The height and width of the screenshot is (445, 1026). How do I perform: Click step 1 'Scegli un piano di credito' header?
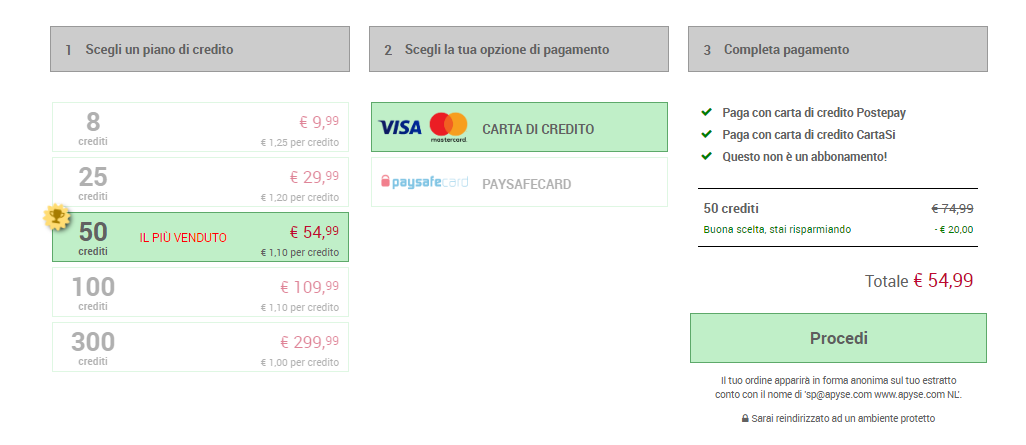200,49
